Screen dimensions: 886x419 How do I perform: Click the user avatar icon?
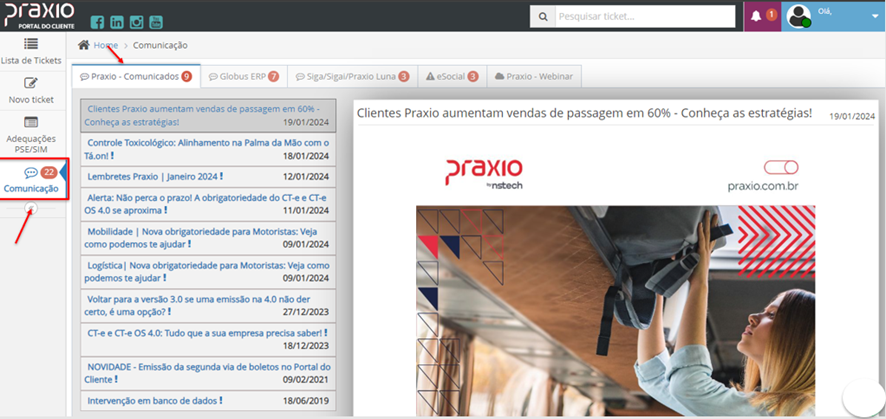pos(799,16)
